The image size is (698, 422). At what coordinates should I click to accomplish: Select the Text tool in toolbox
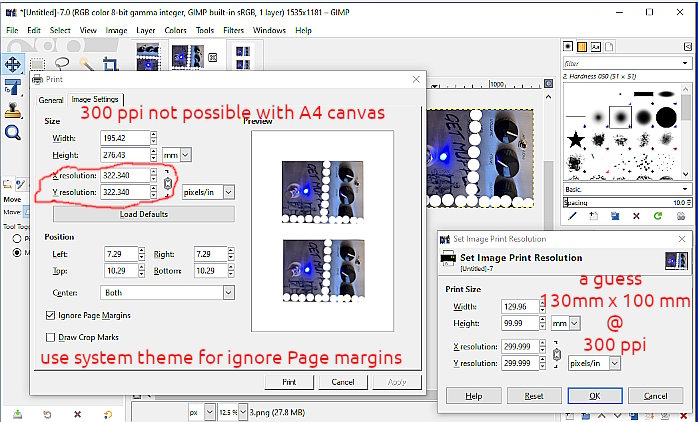click(12, 86)
